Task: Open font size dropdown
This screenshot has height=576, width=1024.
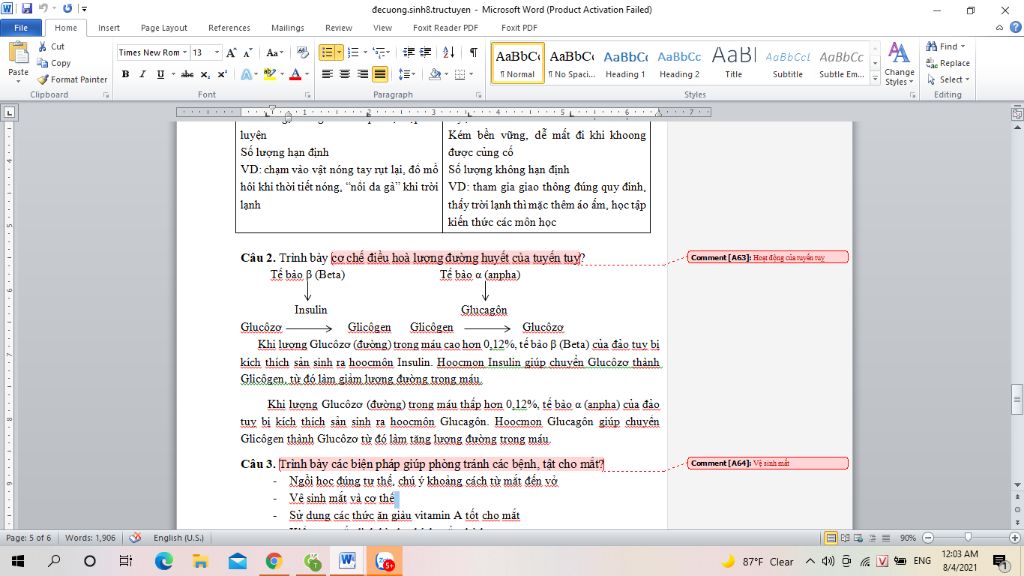Action: click(x=217, y=52)
